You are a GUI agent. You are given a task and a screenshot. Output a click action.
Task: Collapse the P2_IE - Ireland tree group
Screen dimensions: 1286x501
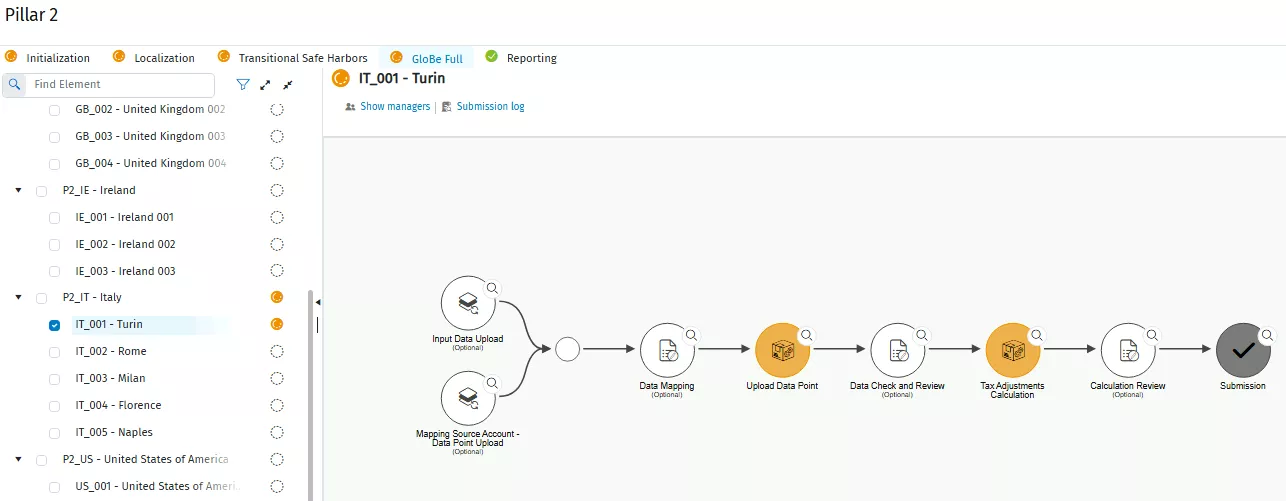coord(18,190)
